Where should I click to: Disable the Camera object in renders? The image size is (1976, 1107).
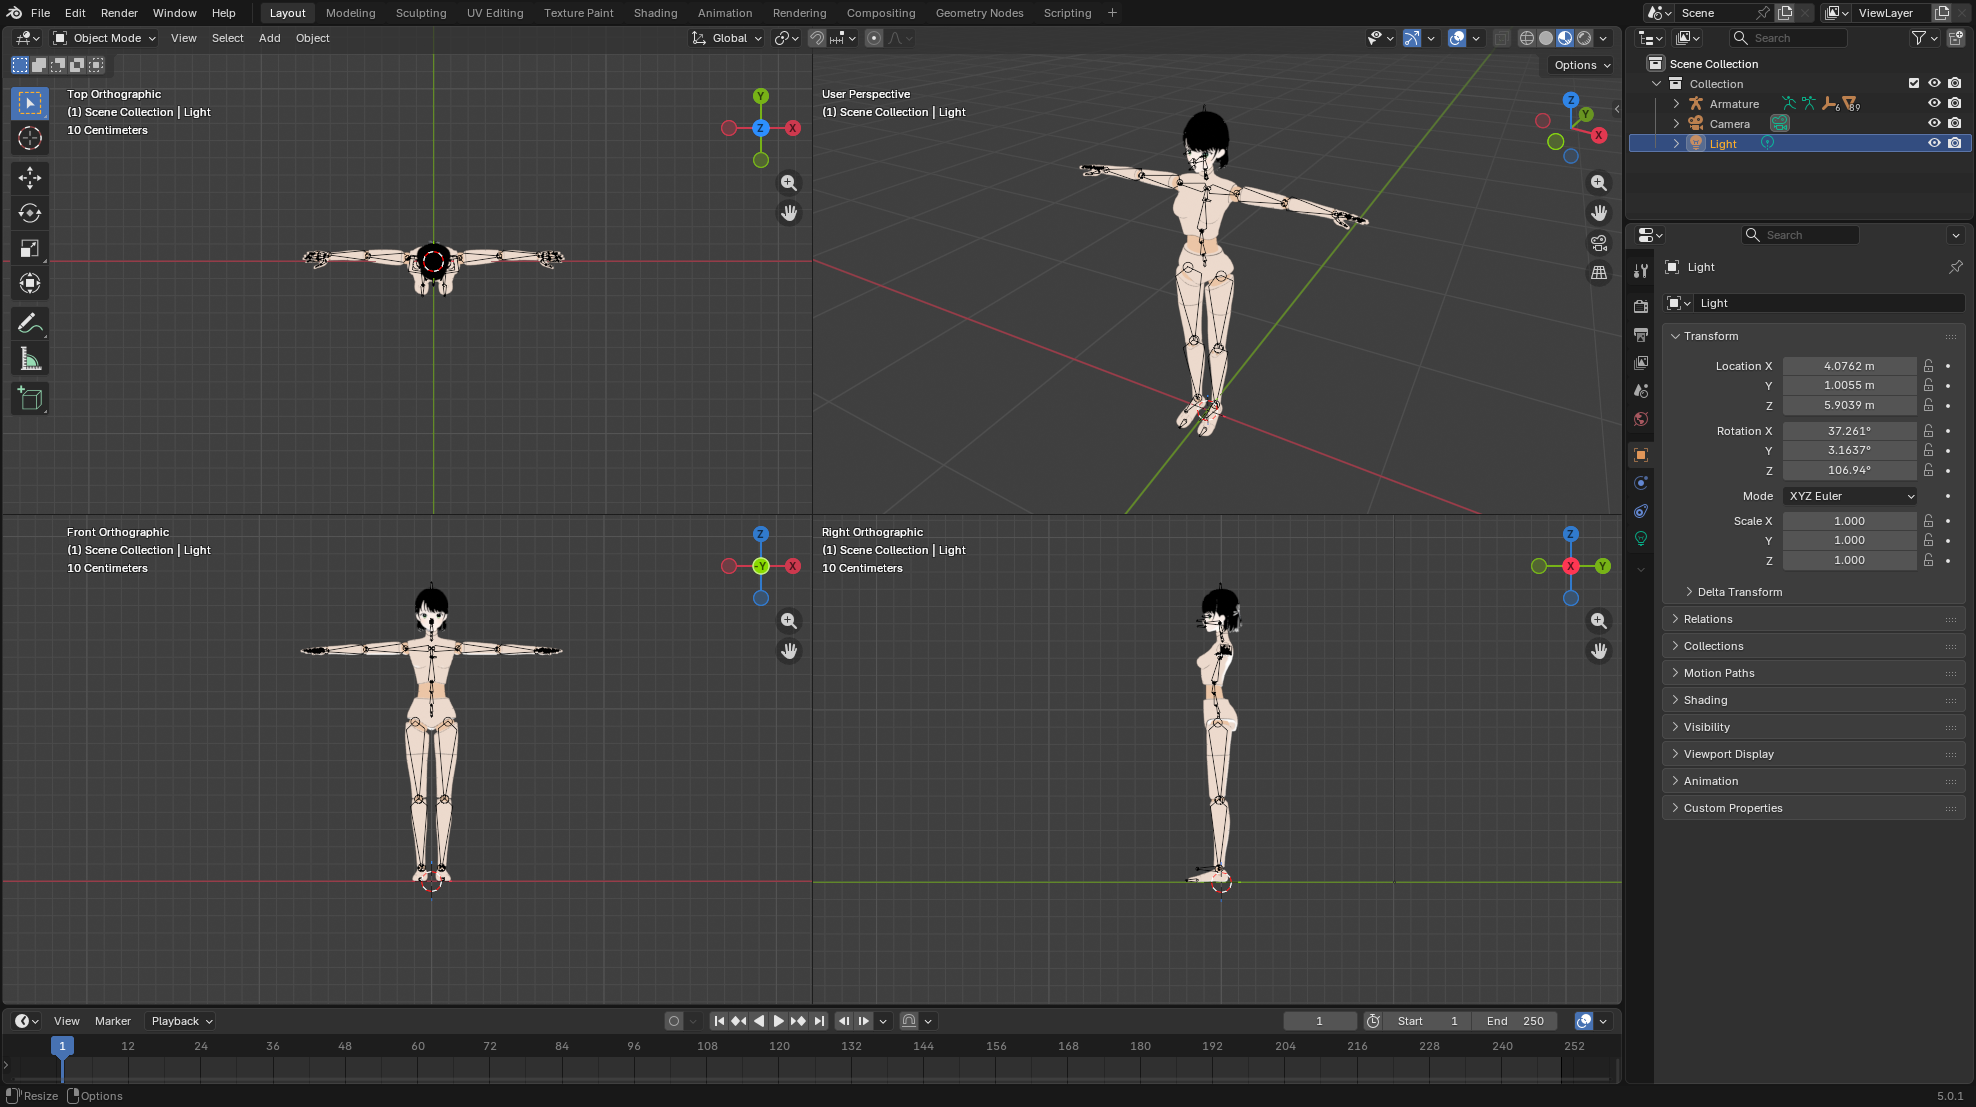point(1955,123)
